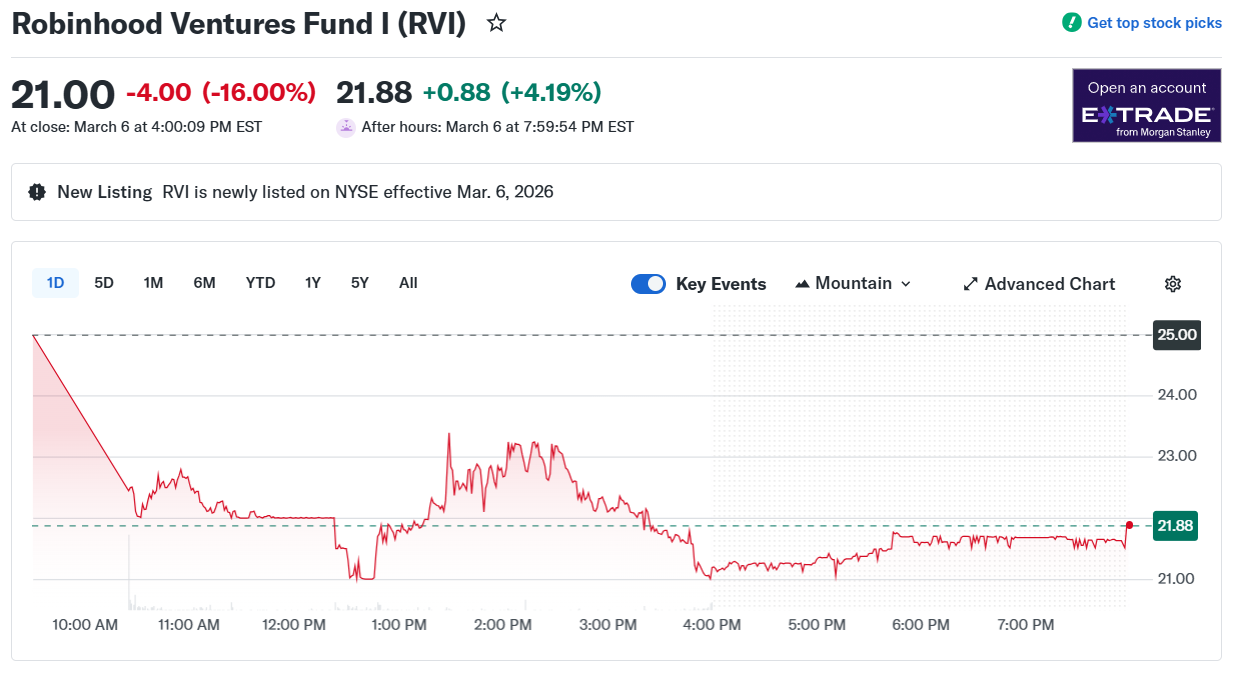
Task: Select the 5D time range
Action: [x=104, y=283]
